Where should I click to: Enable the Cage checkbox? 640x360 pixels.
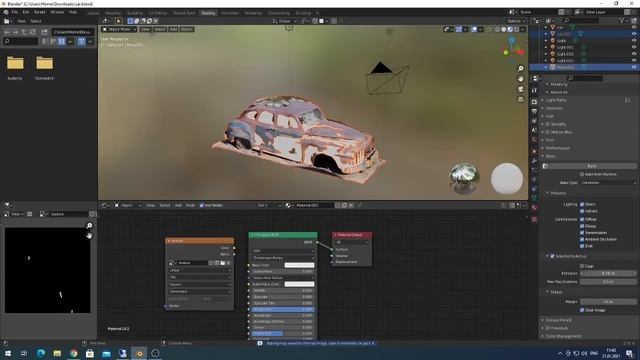(582, 266)
